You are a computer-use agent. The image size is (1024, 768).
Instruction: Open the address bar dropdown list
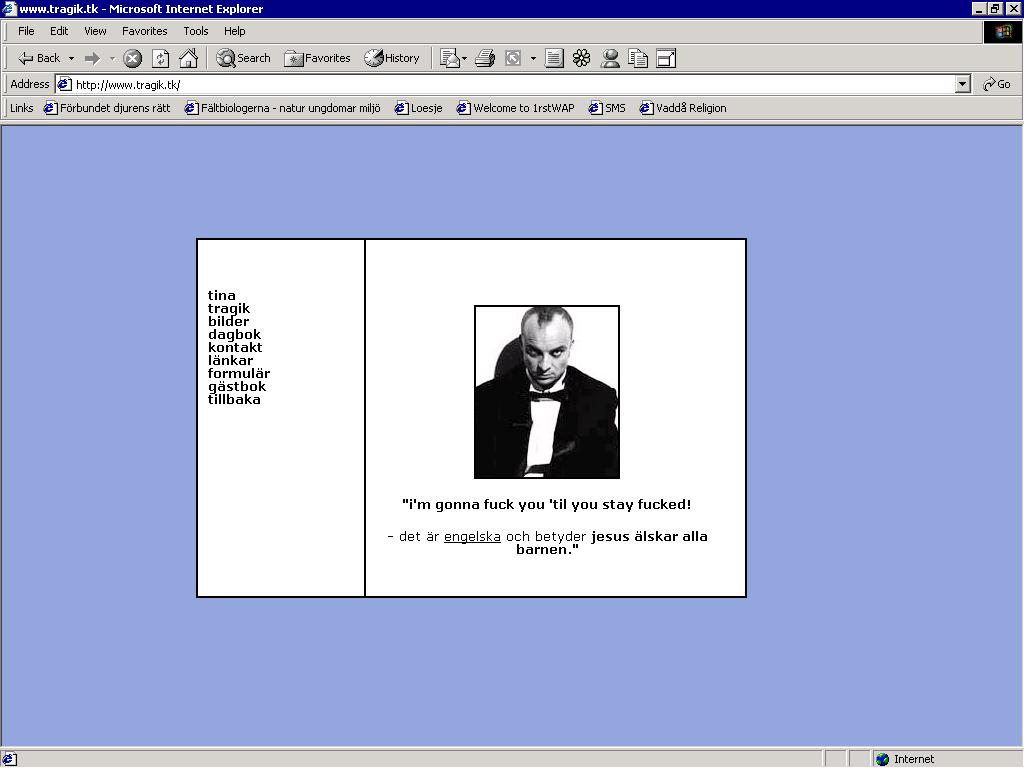(x=962, y=85)
